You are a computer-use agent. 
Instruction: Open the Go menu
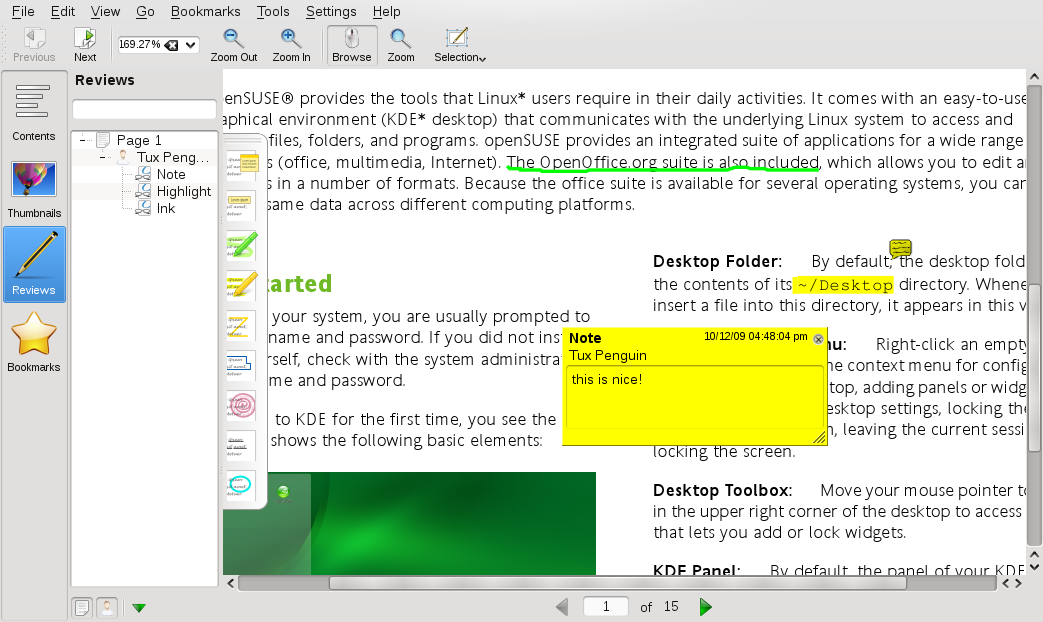click(x=145, y=11)
